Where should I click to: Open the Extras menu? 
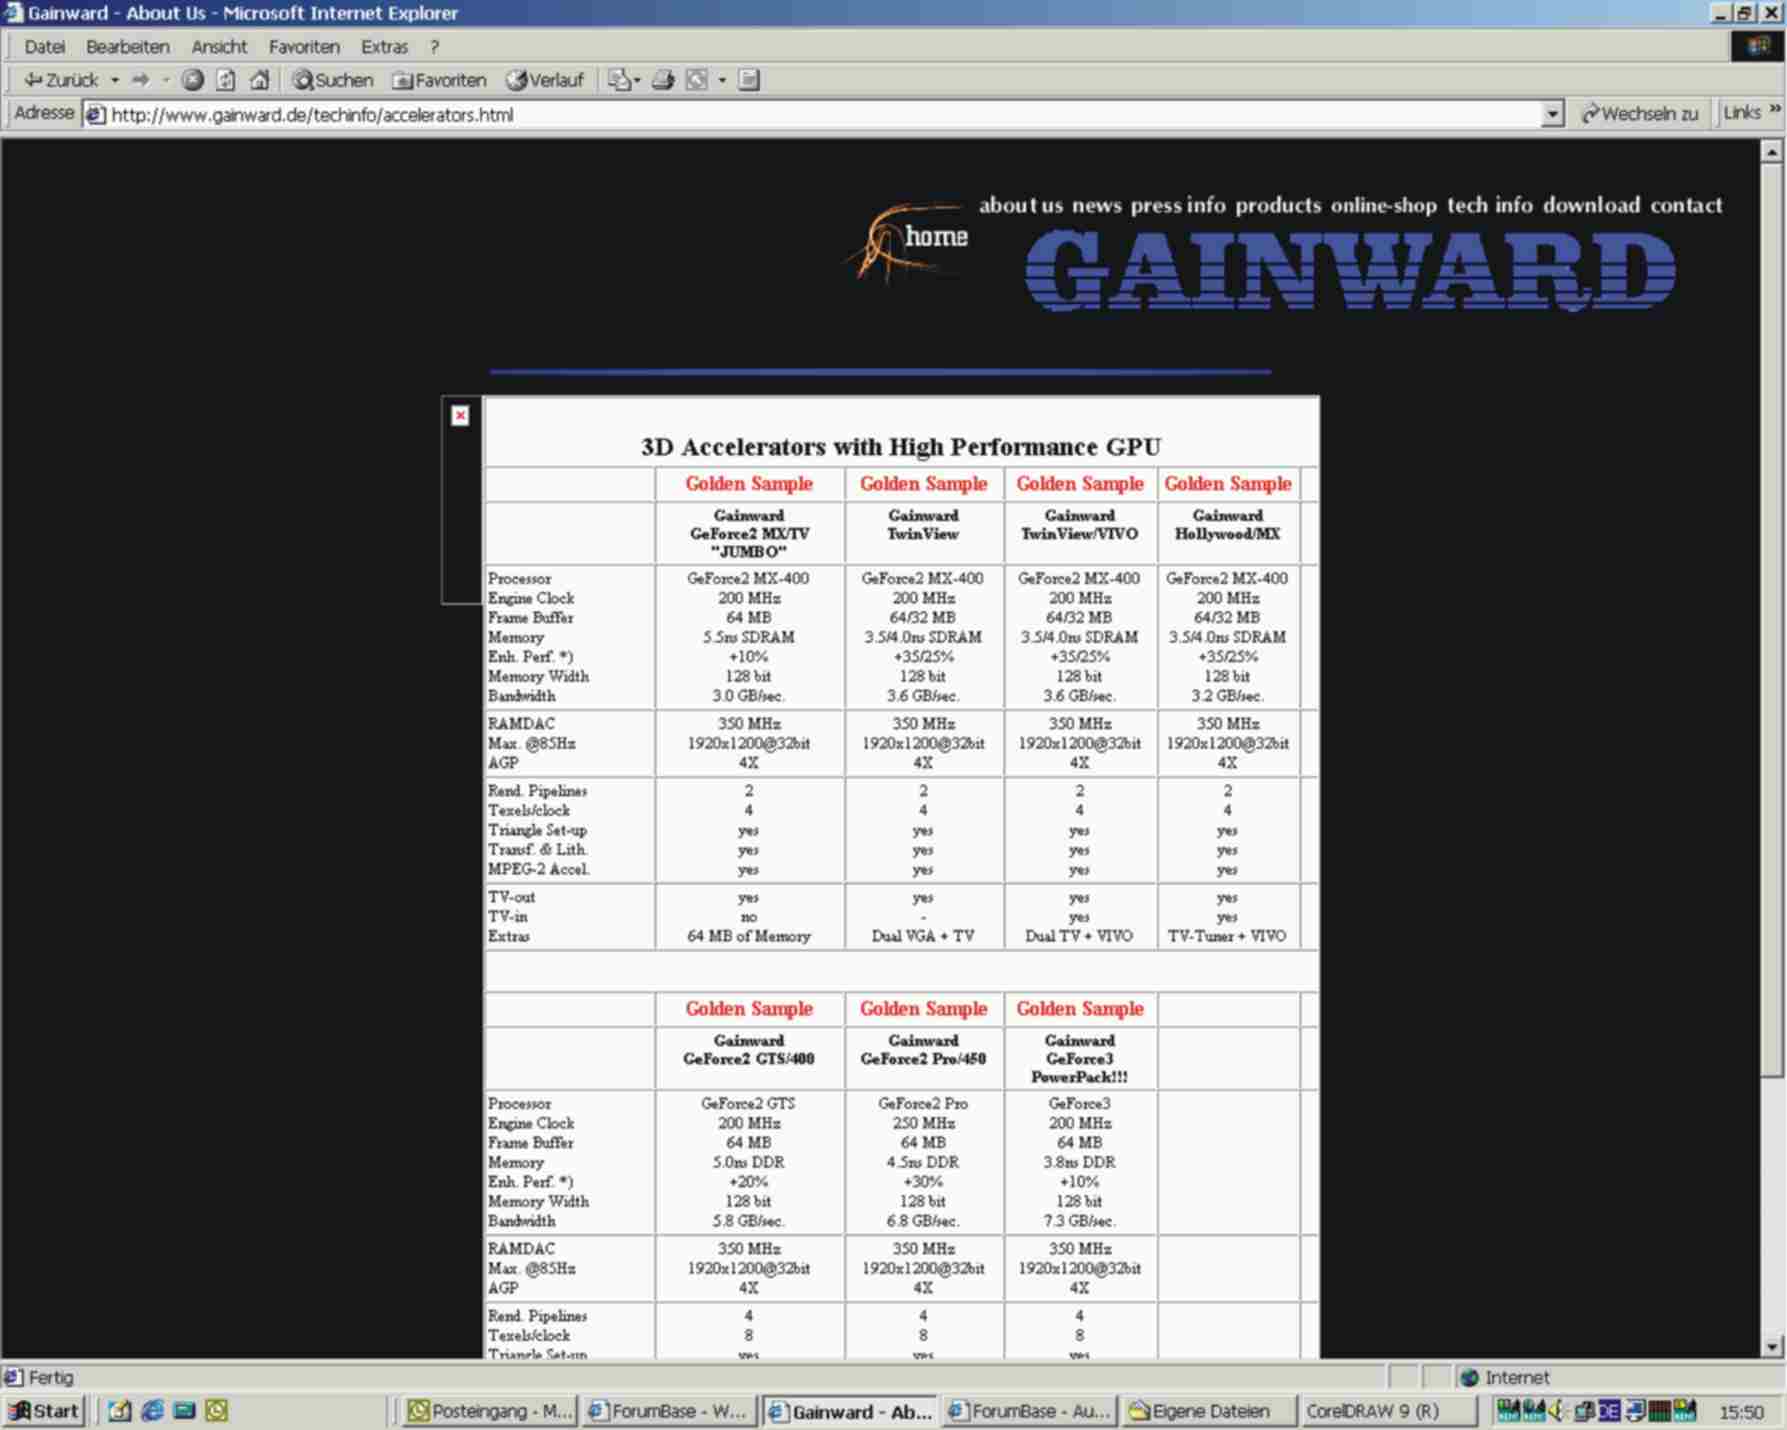(x=385, y=47)
